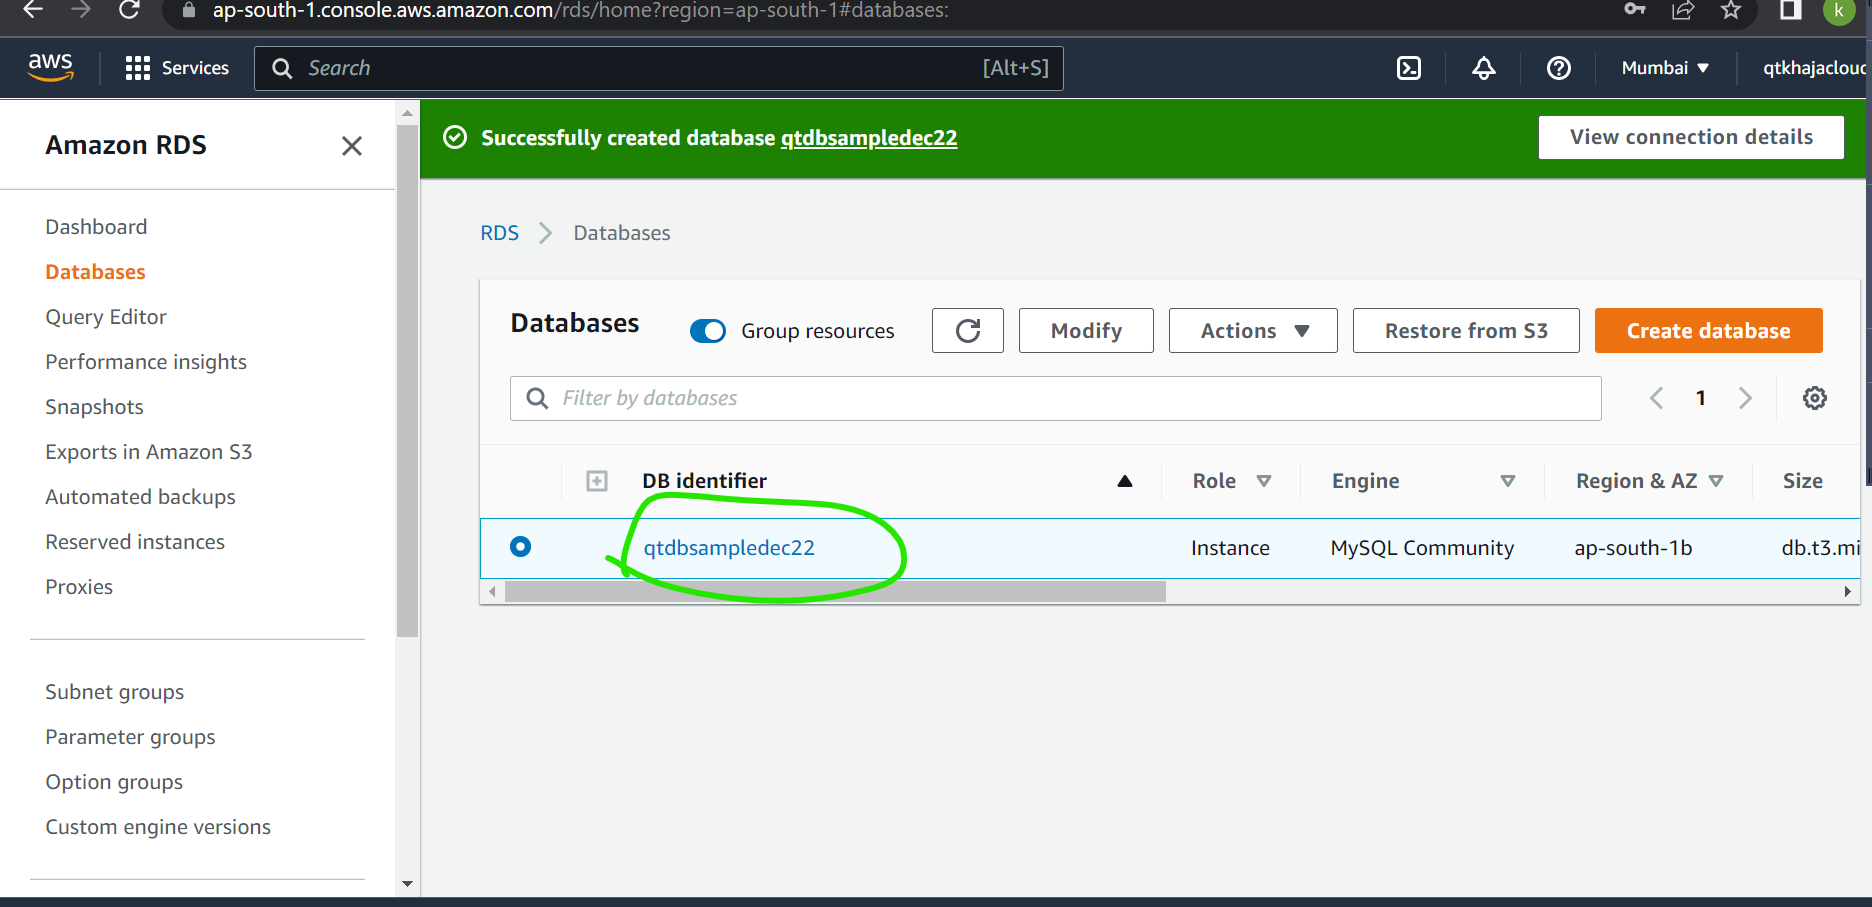Click the refresh databases button
This screenshot has height=907, width=1872.
click(967, 331)
